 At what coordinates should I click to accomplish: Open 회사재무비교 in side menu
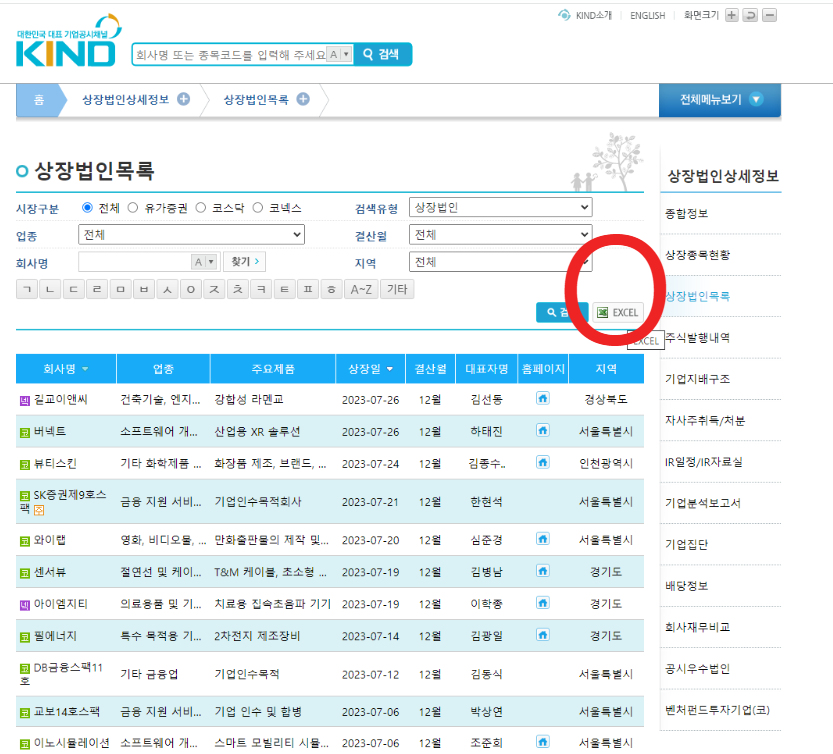click(x=698, y=627)
